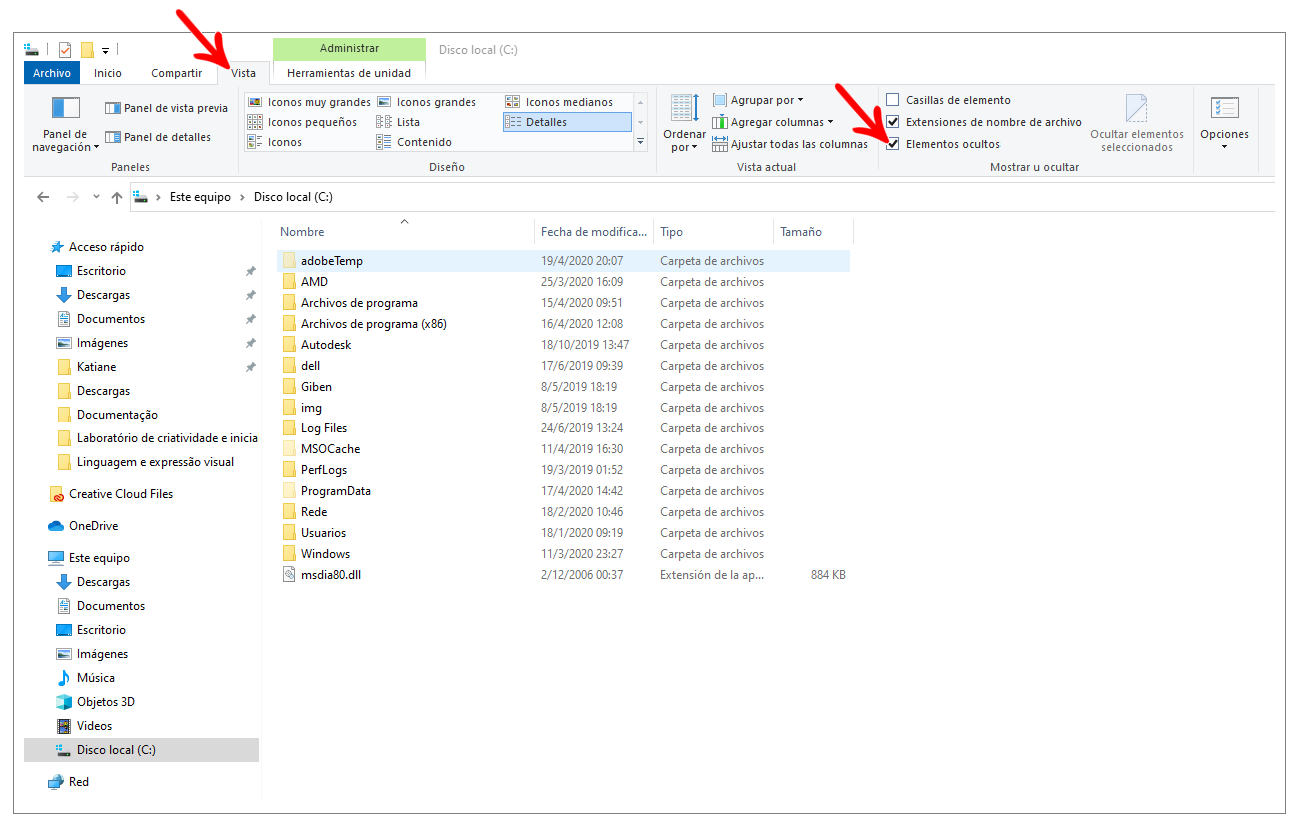Viewport: 1292px width, 821px height.
Task: Open the Herramientas de unidad tab
Action: pos(349,73)
